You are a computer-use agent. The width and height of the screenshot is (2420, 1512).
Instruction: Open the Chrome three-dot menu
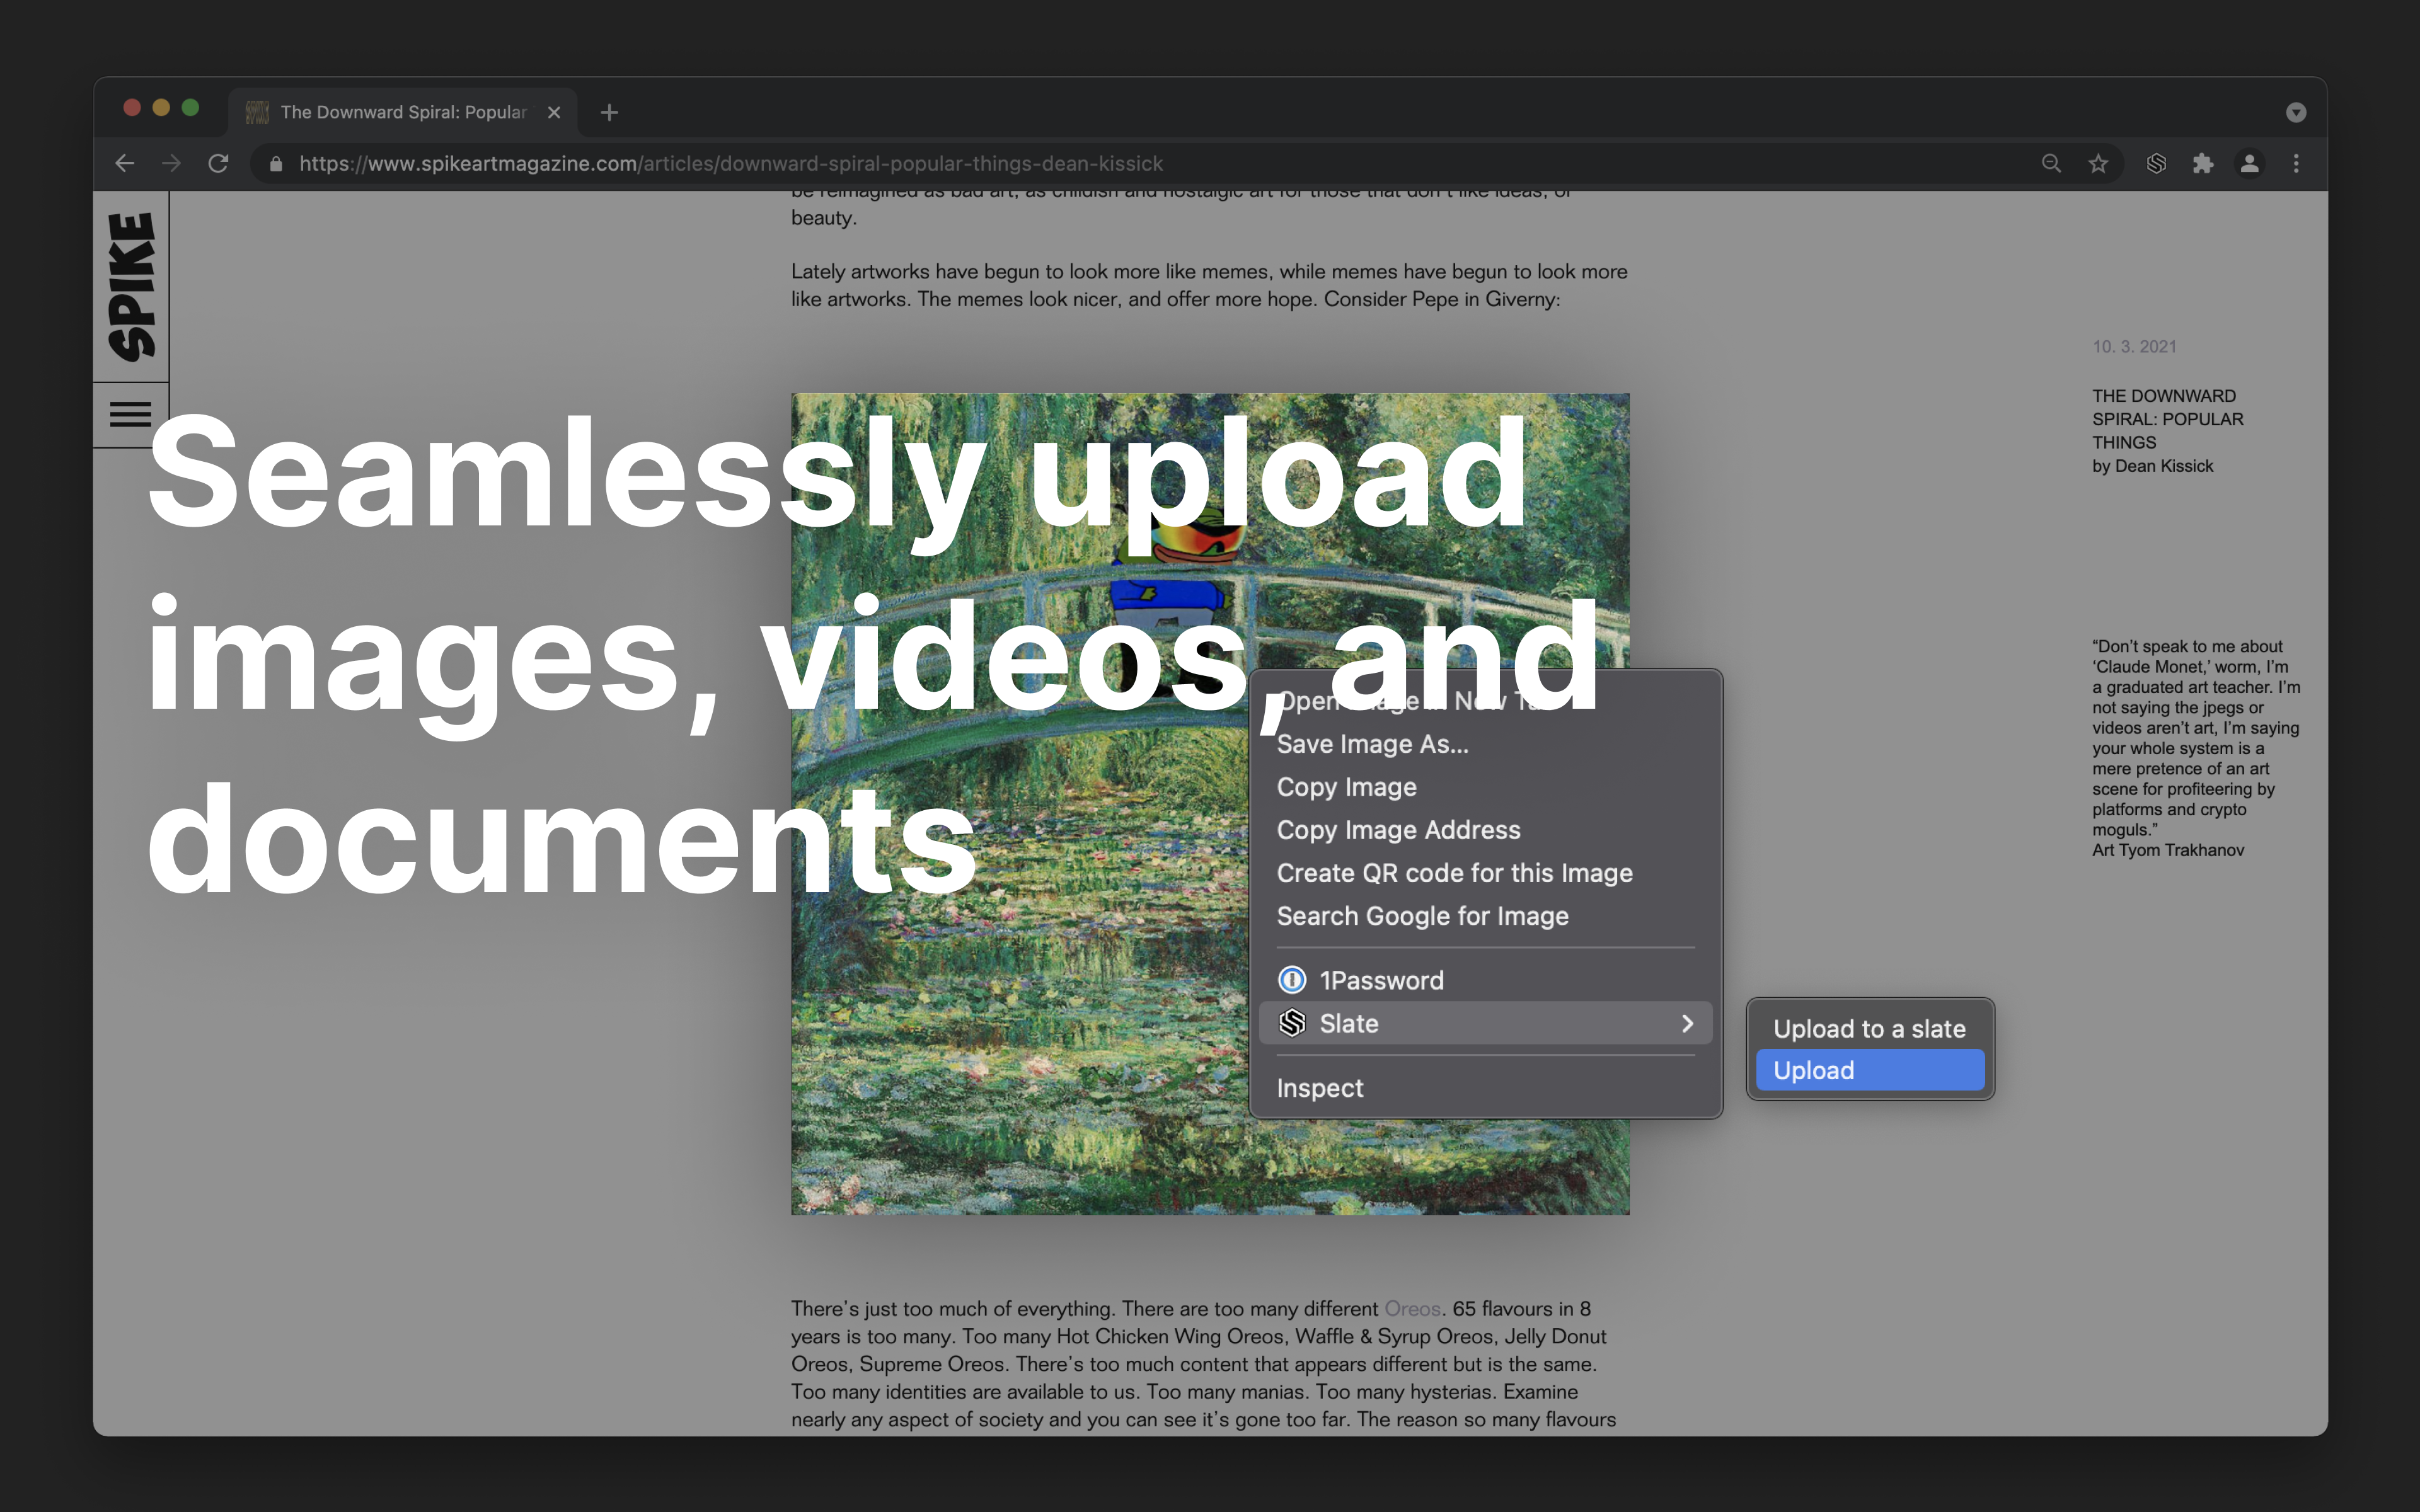[2296, 163]
